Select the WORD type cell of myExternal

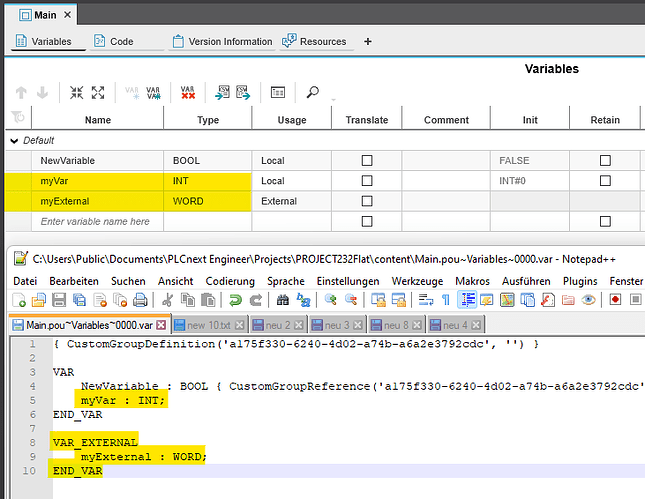click(x=208, y=201)
